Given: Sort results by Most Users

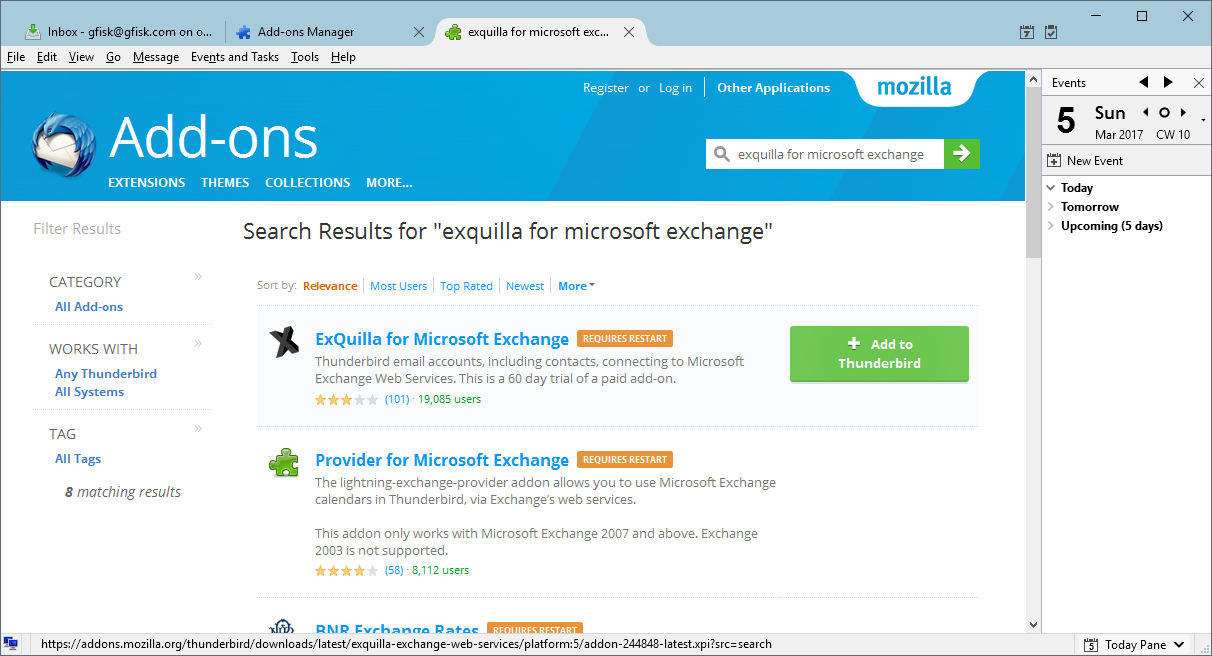Looking at the screenshot, I should tap(398, 286).
